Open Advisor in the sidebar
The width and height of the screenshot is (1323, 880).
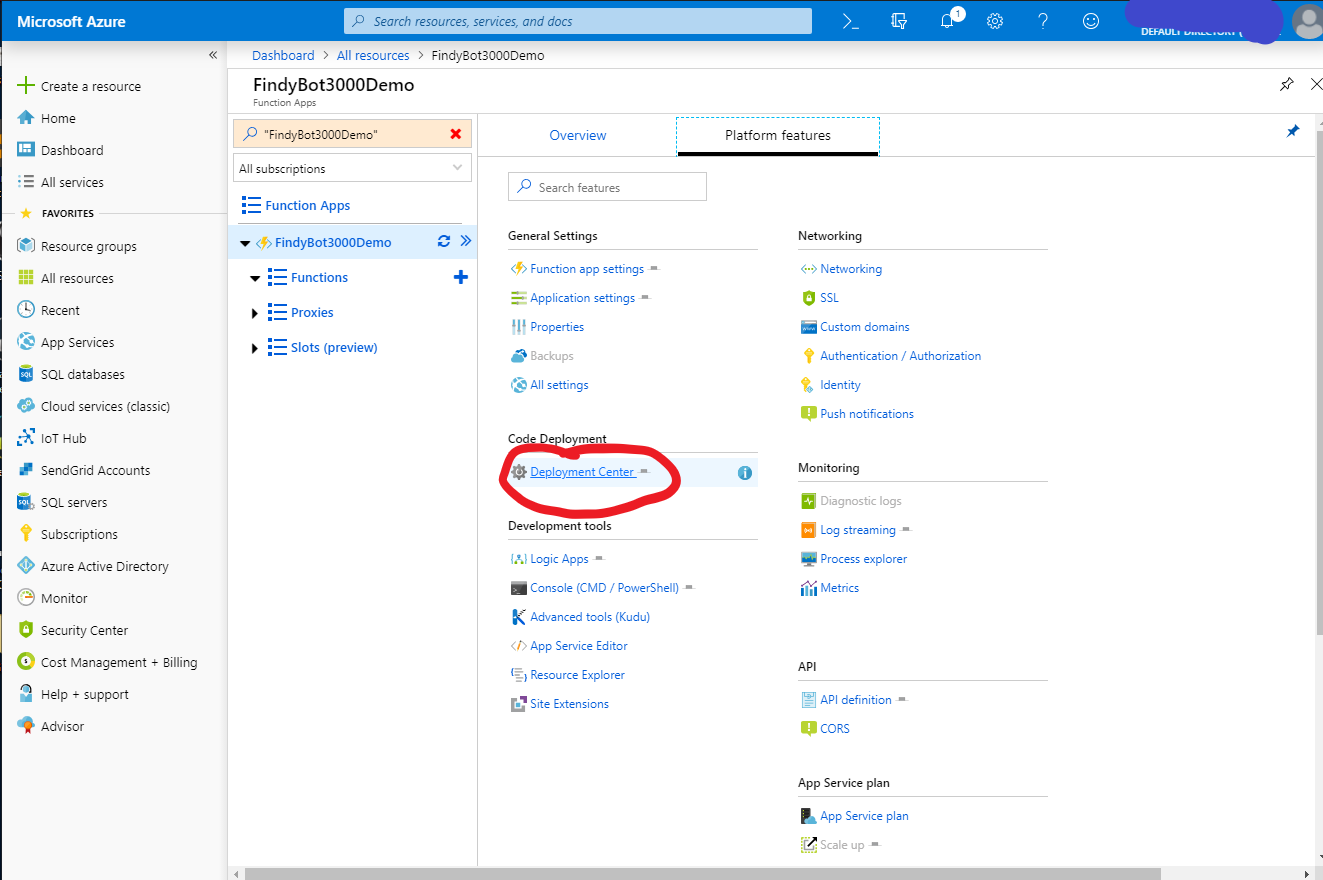[62, 726]
